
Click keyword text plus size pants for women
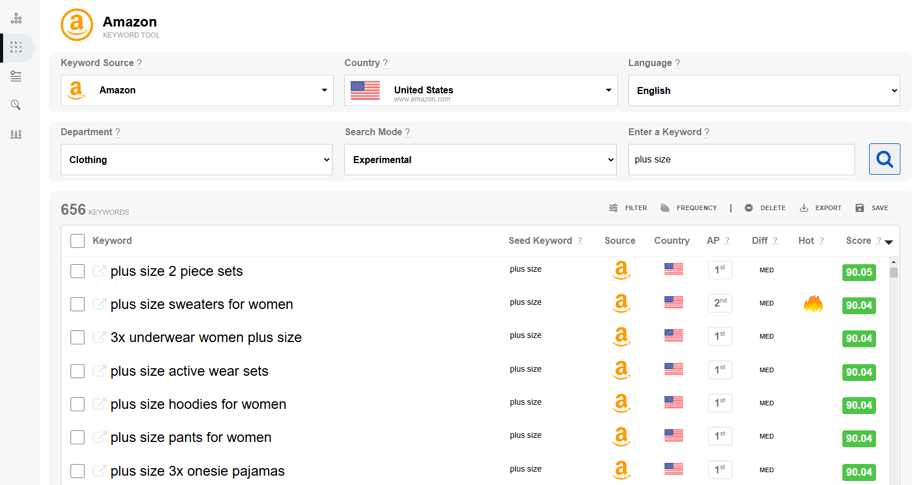(191, 437)
